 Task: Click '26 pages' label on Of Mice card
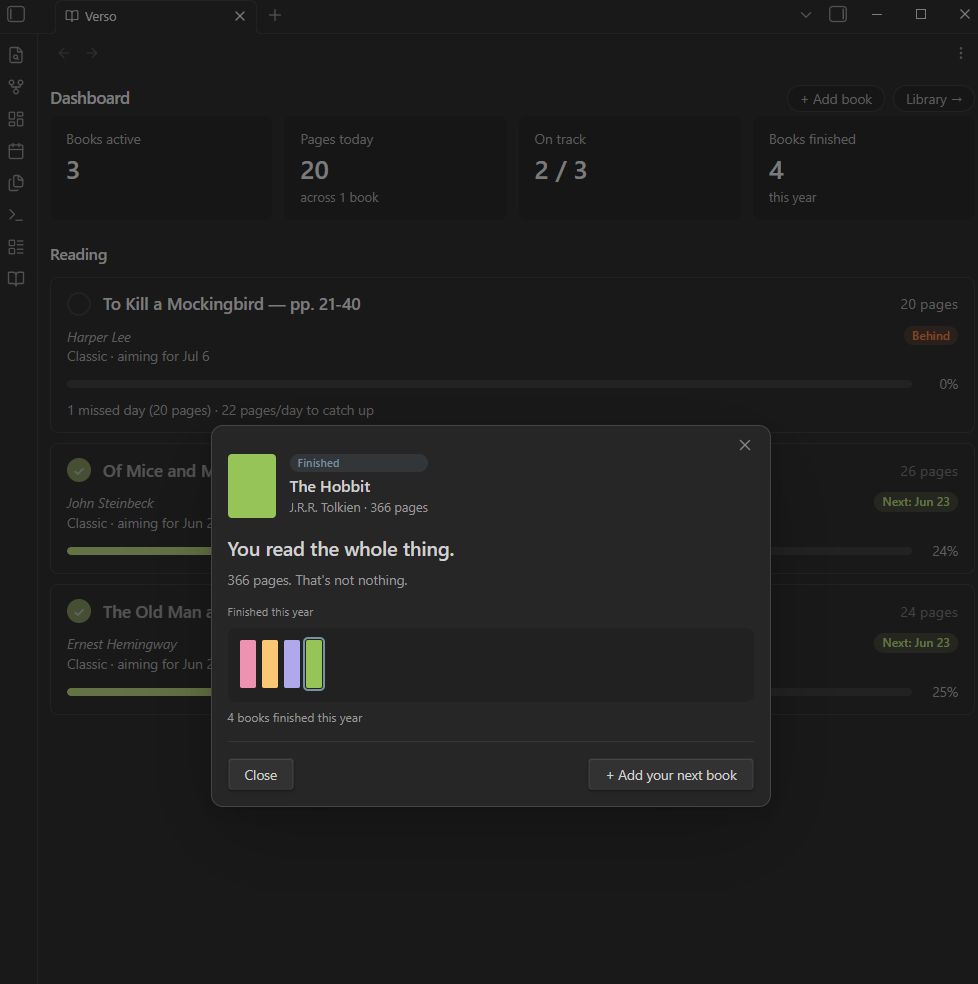928,471
